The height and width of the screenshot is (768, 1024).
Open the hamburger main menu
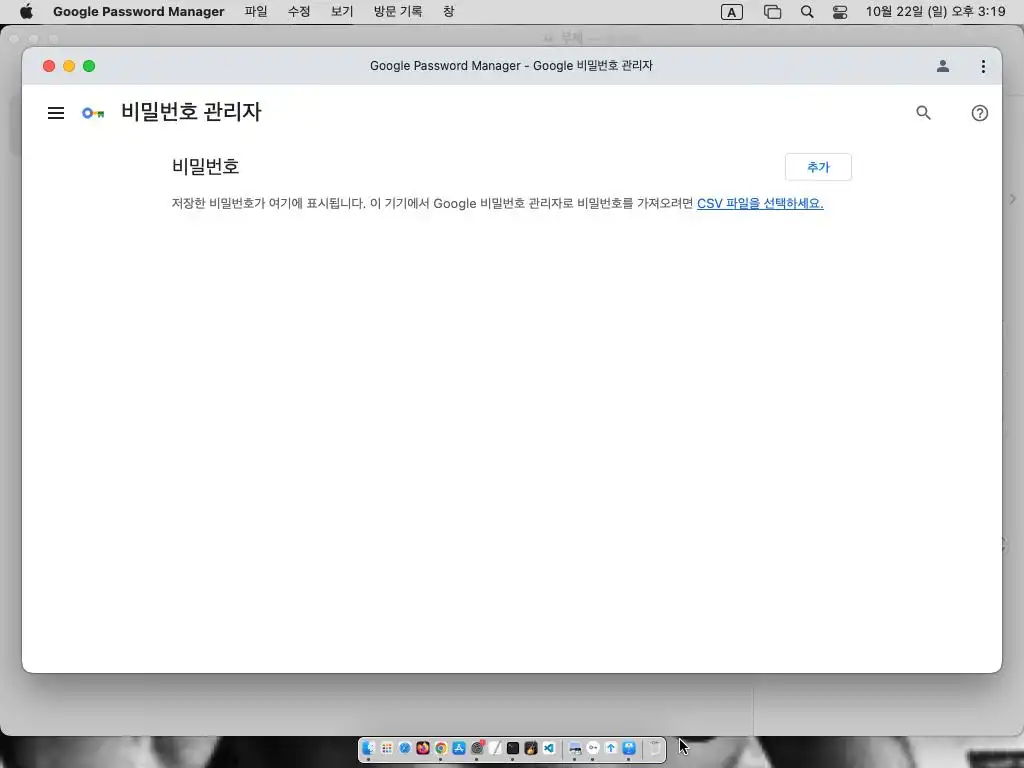(56, 113)
